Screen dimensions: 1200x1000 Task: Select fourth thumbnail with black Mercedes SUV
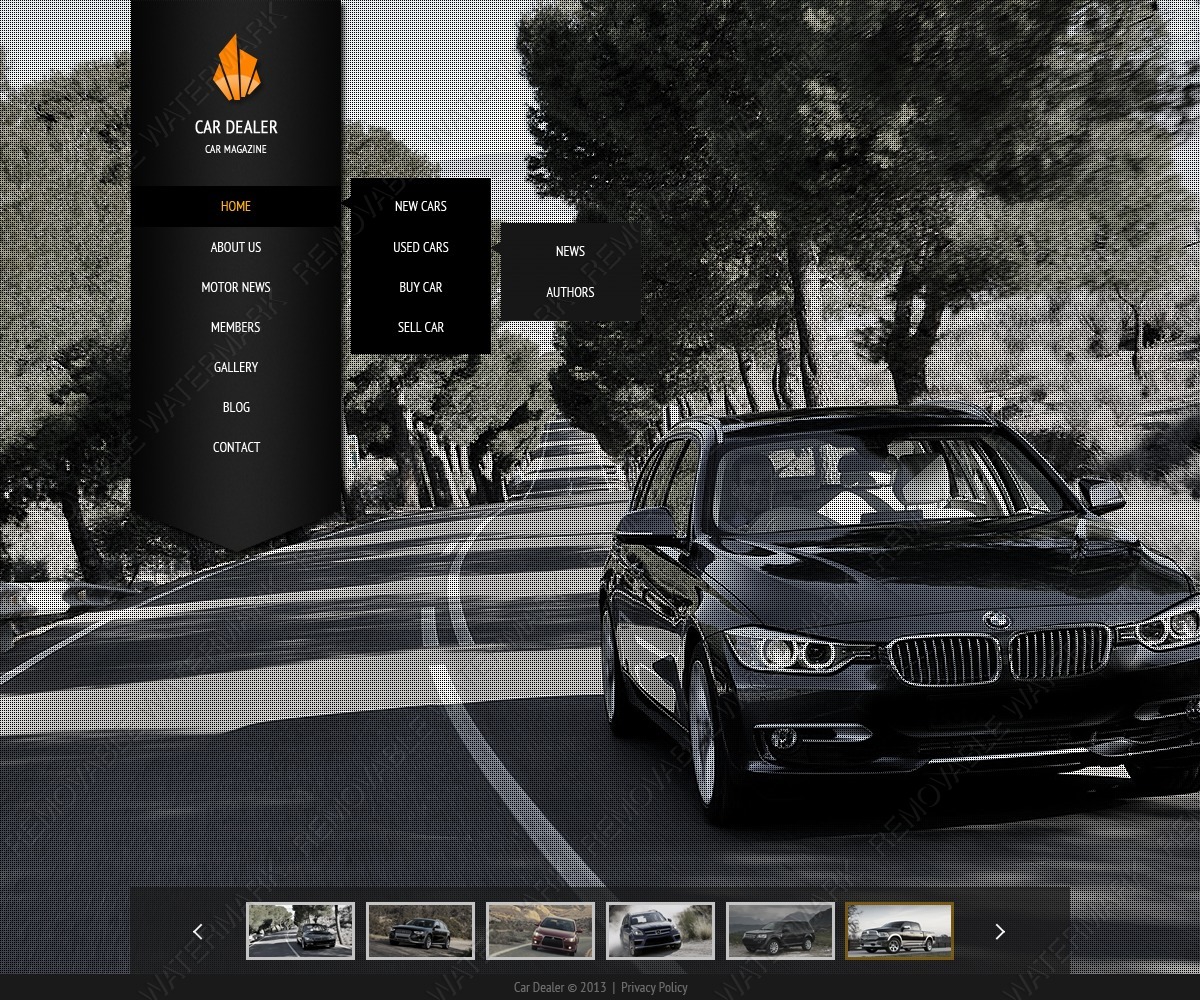(660, 931)
